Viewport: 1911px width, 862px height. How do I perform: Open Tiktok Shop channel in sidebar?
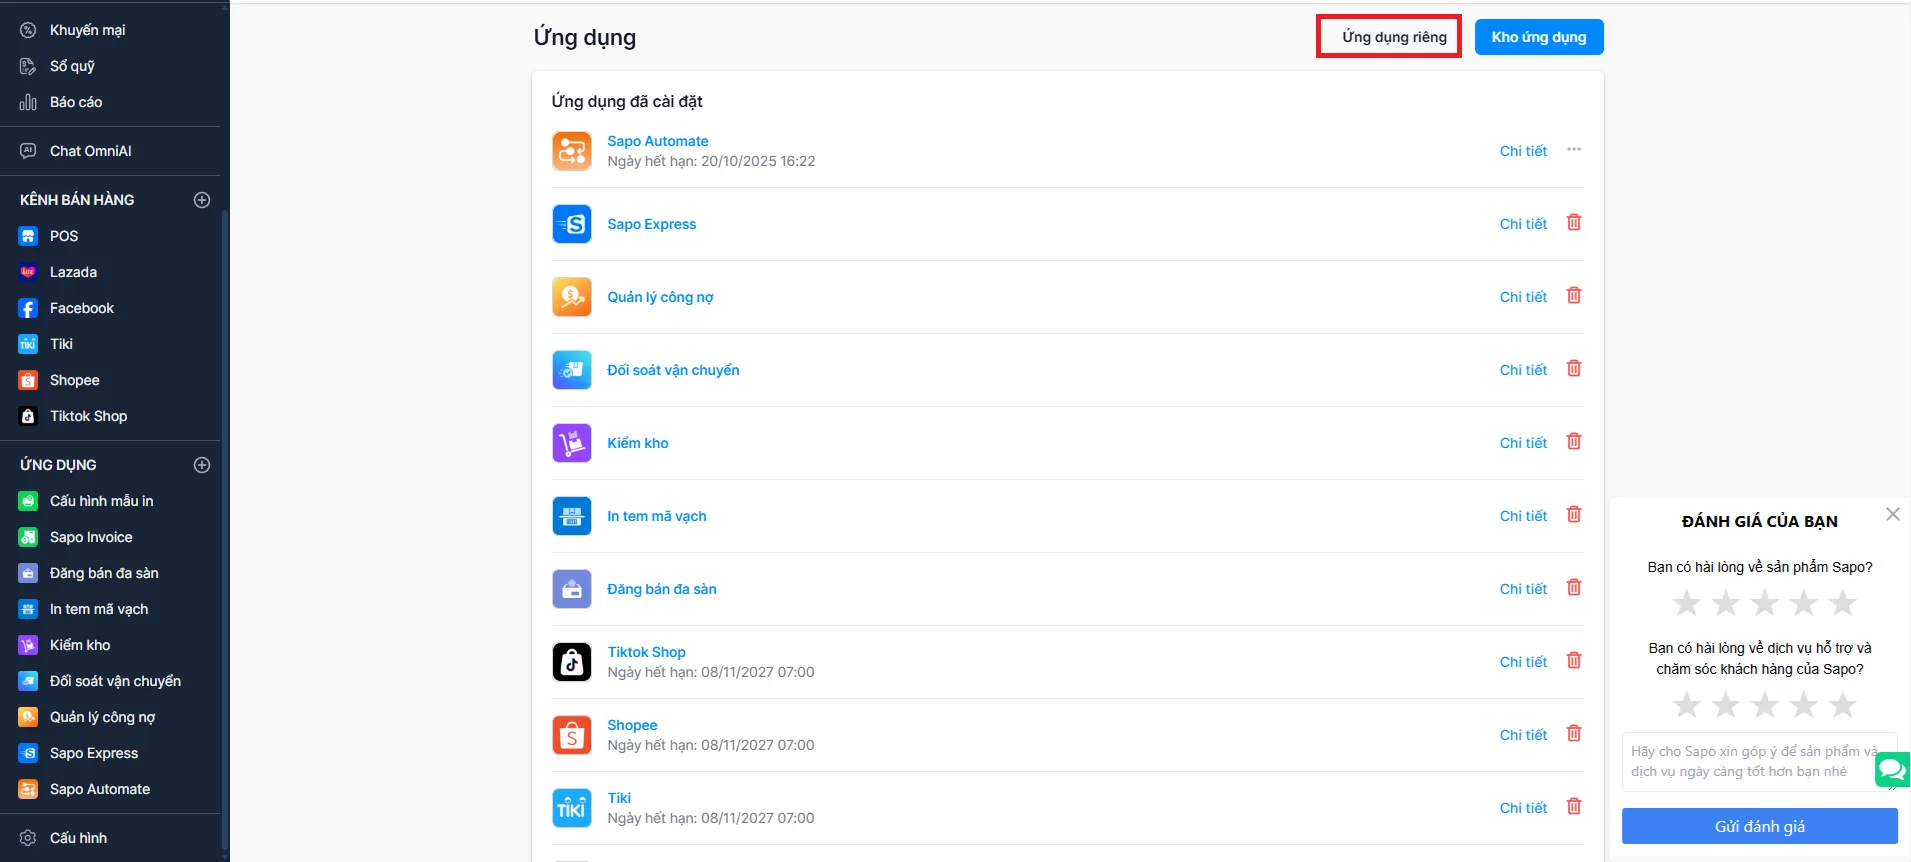(x=88, y=416)
